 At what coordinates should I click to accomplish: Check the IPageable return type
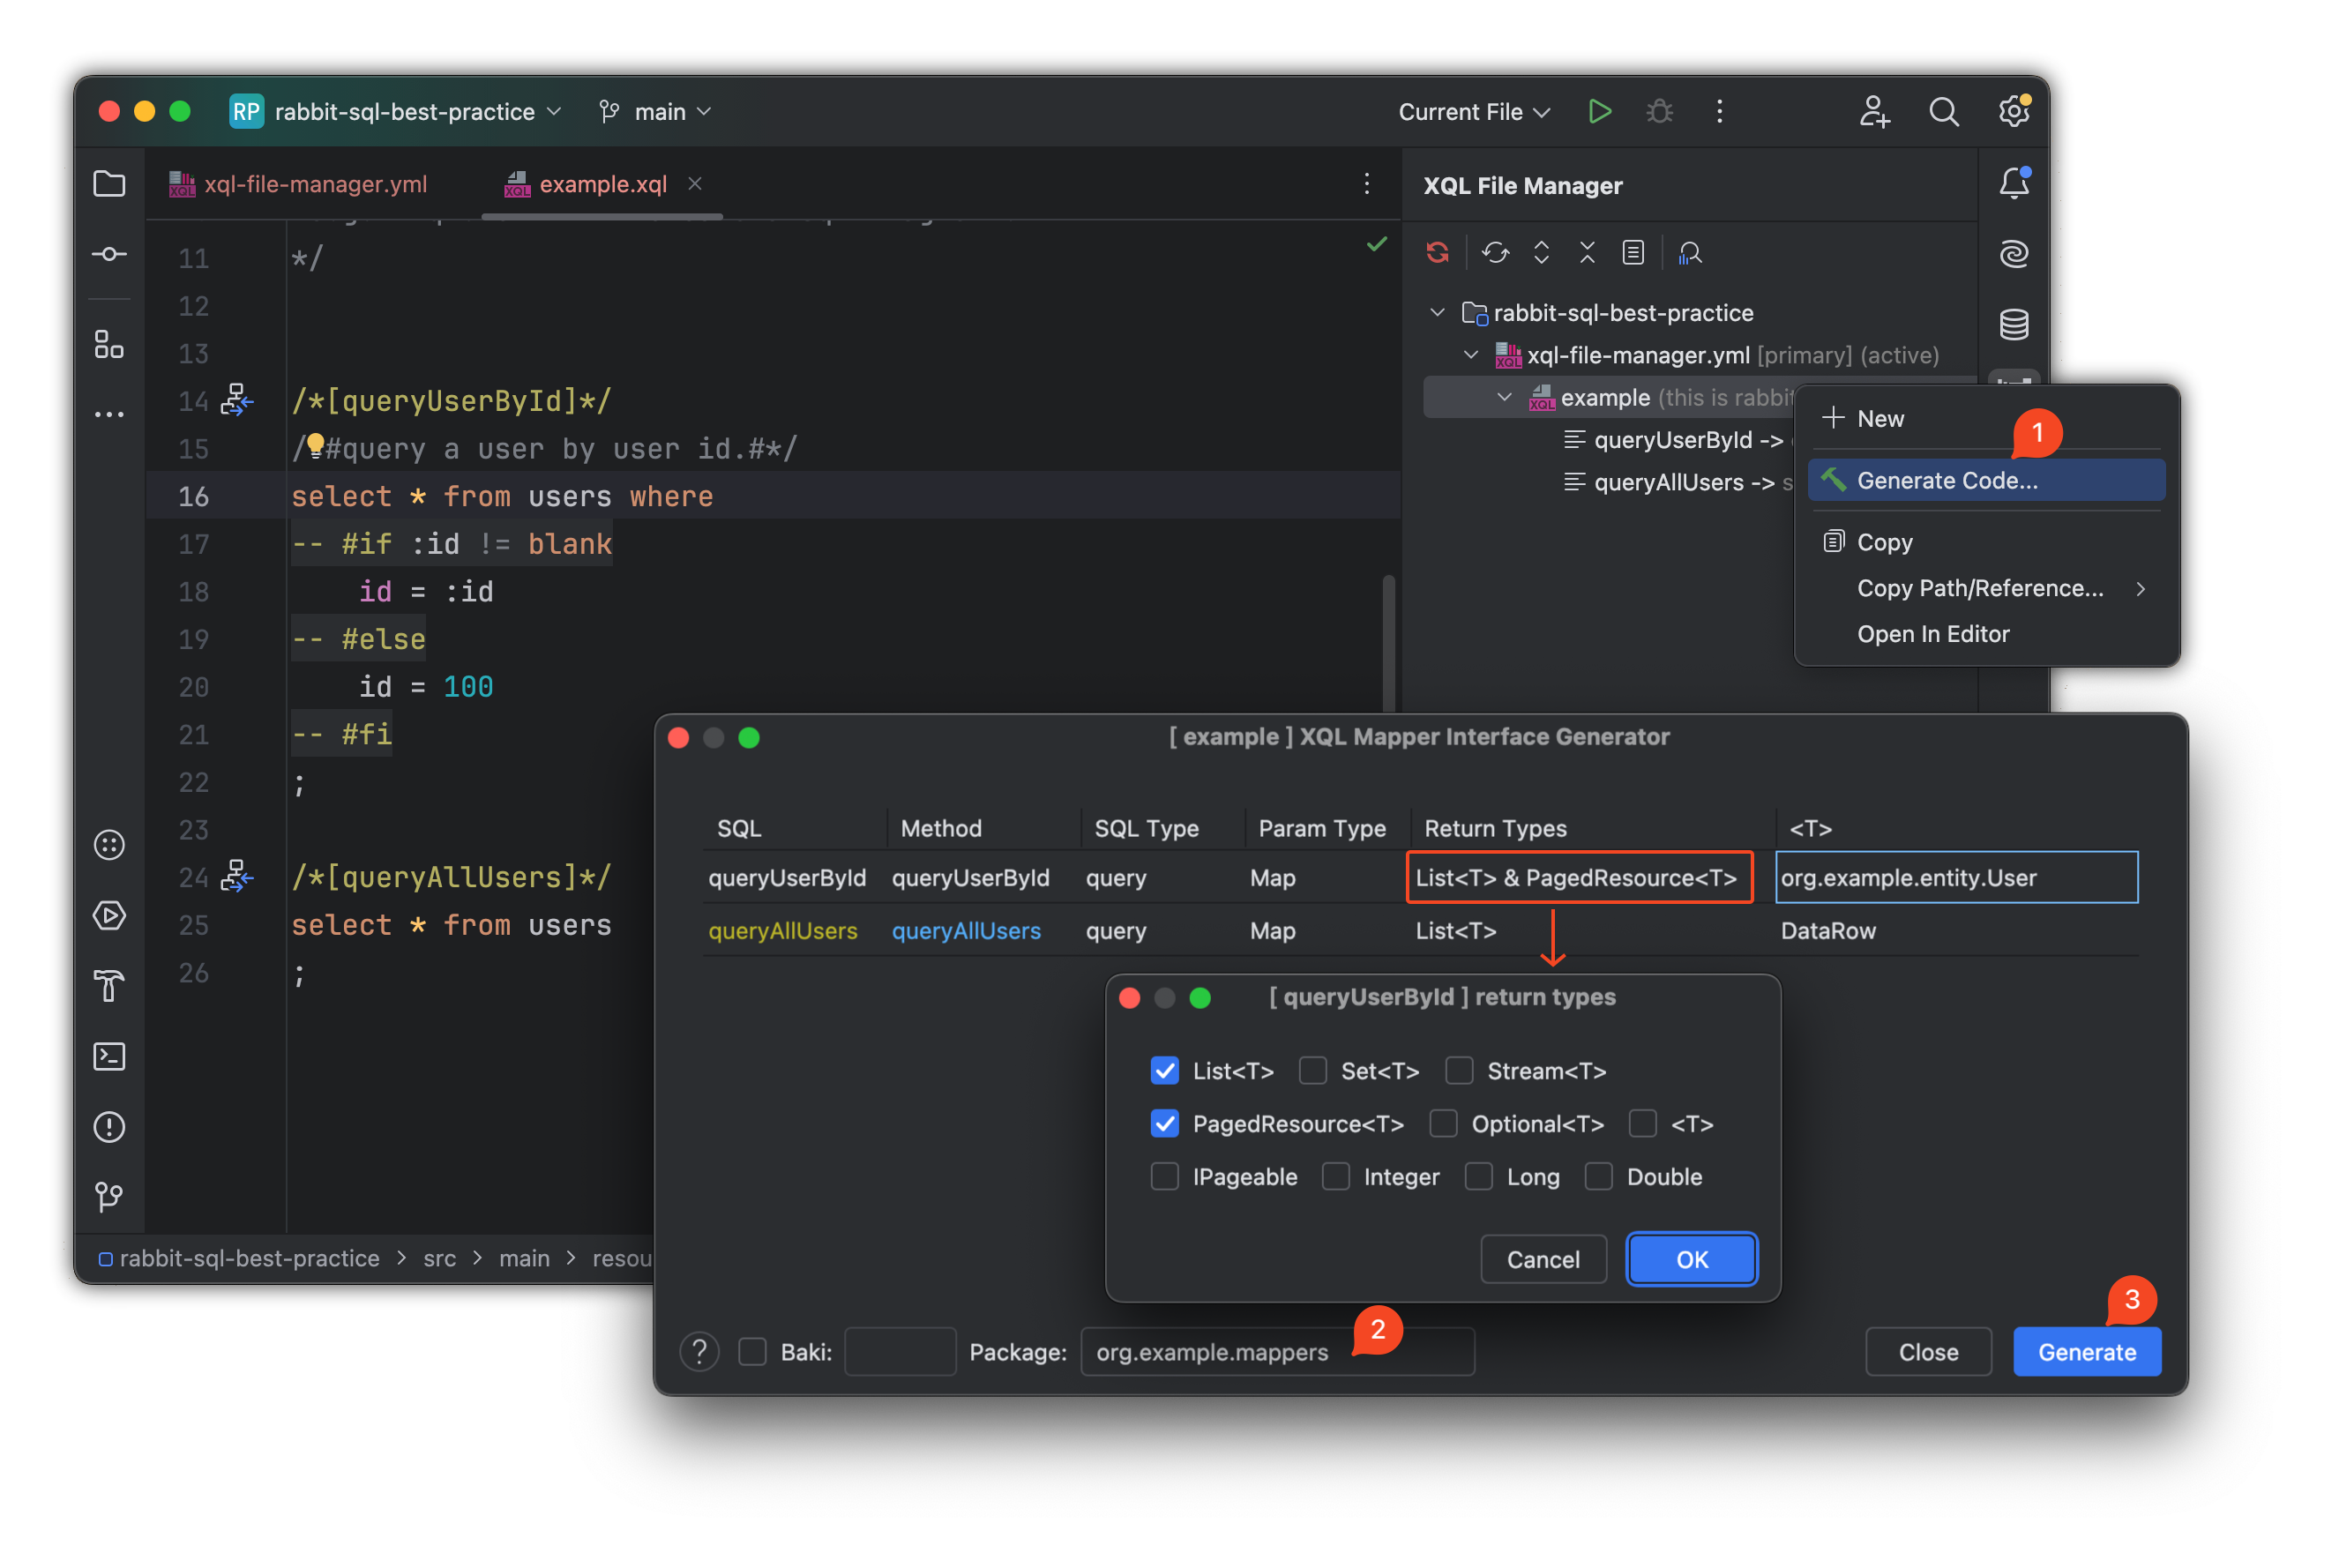click(x=1164, y=1176)
